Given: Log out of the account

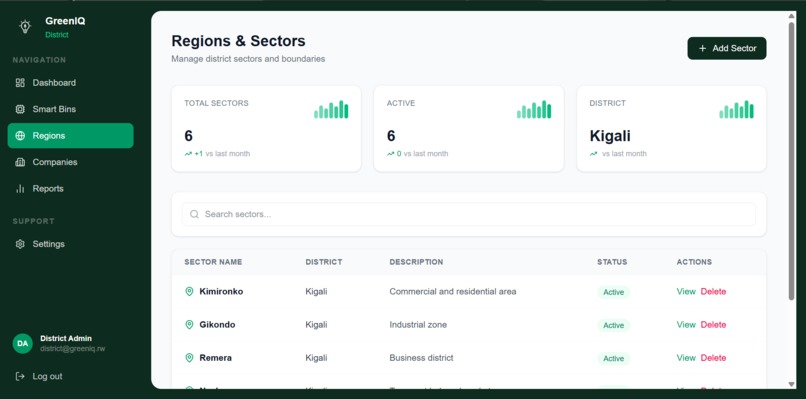Looking at the screenshot, I should (x=39, y=376).
